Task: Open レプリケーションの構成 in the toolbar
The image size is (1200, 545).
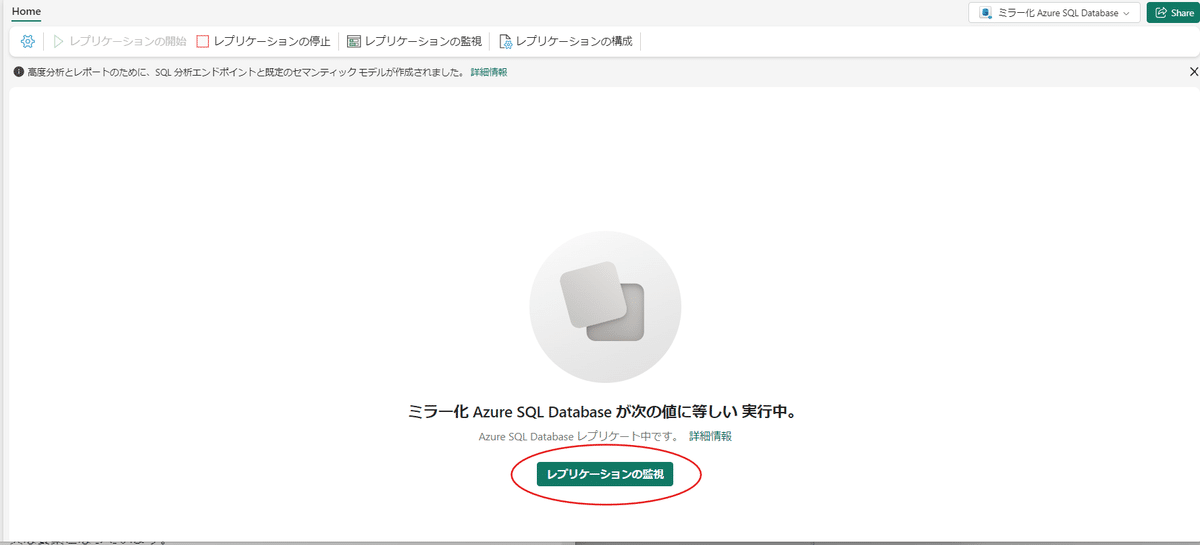Action: 566,42
